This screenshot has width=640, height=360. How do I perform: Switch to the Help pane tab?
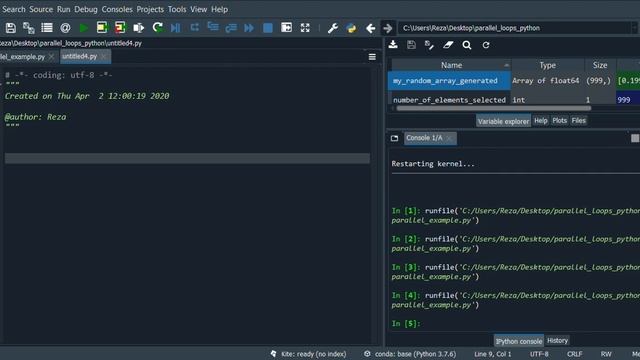540,120
